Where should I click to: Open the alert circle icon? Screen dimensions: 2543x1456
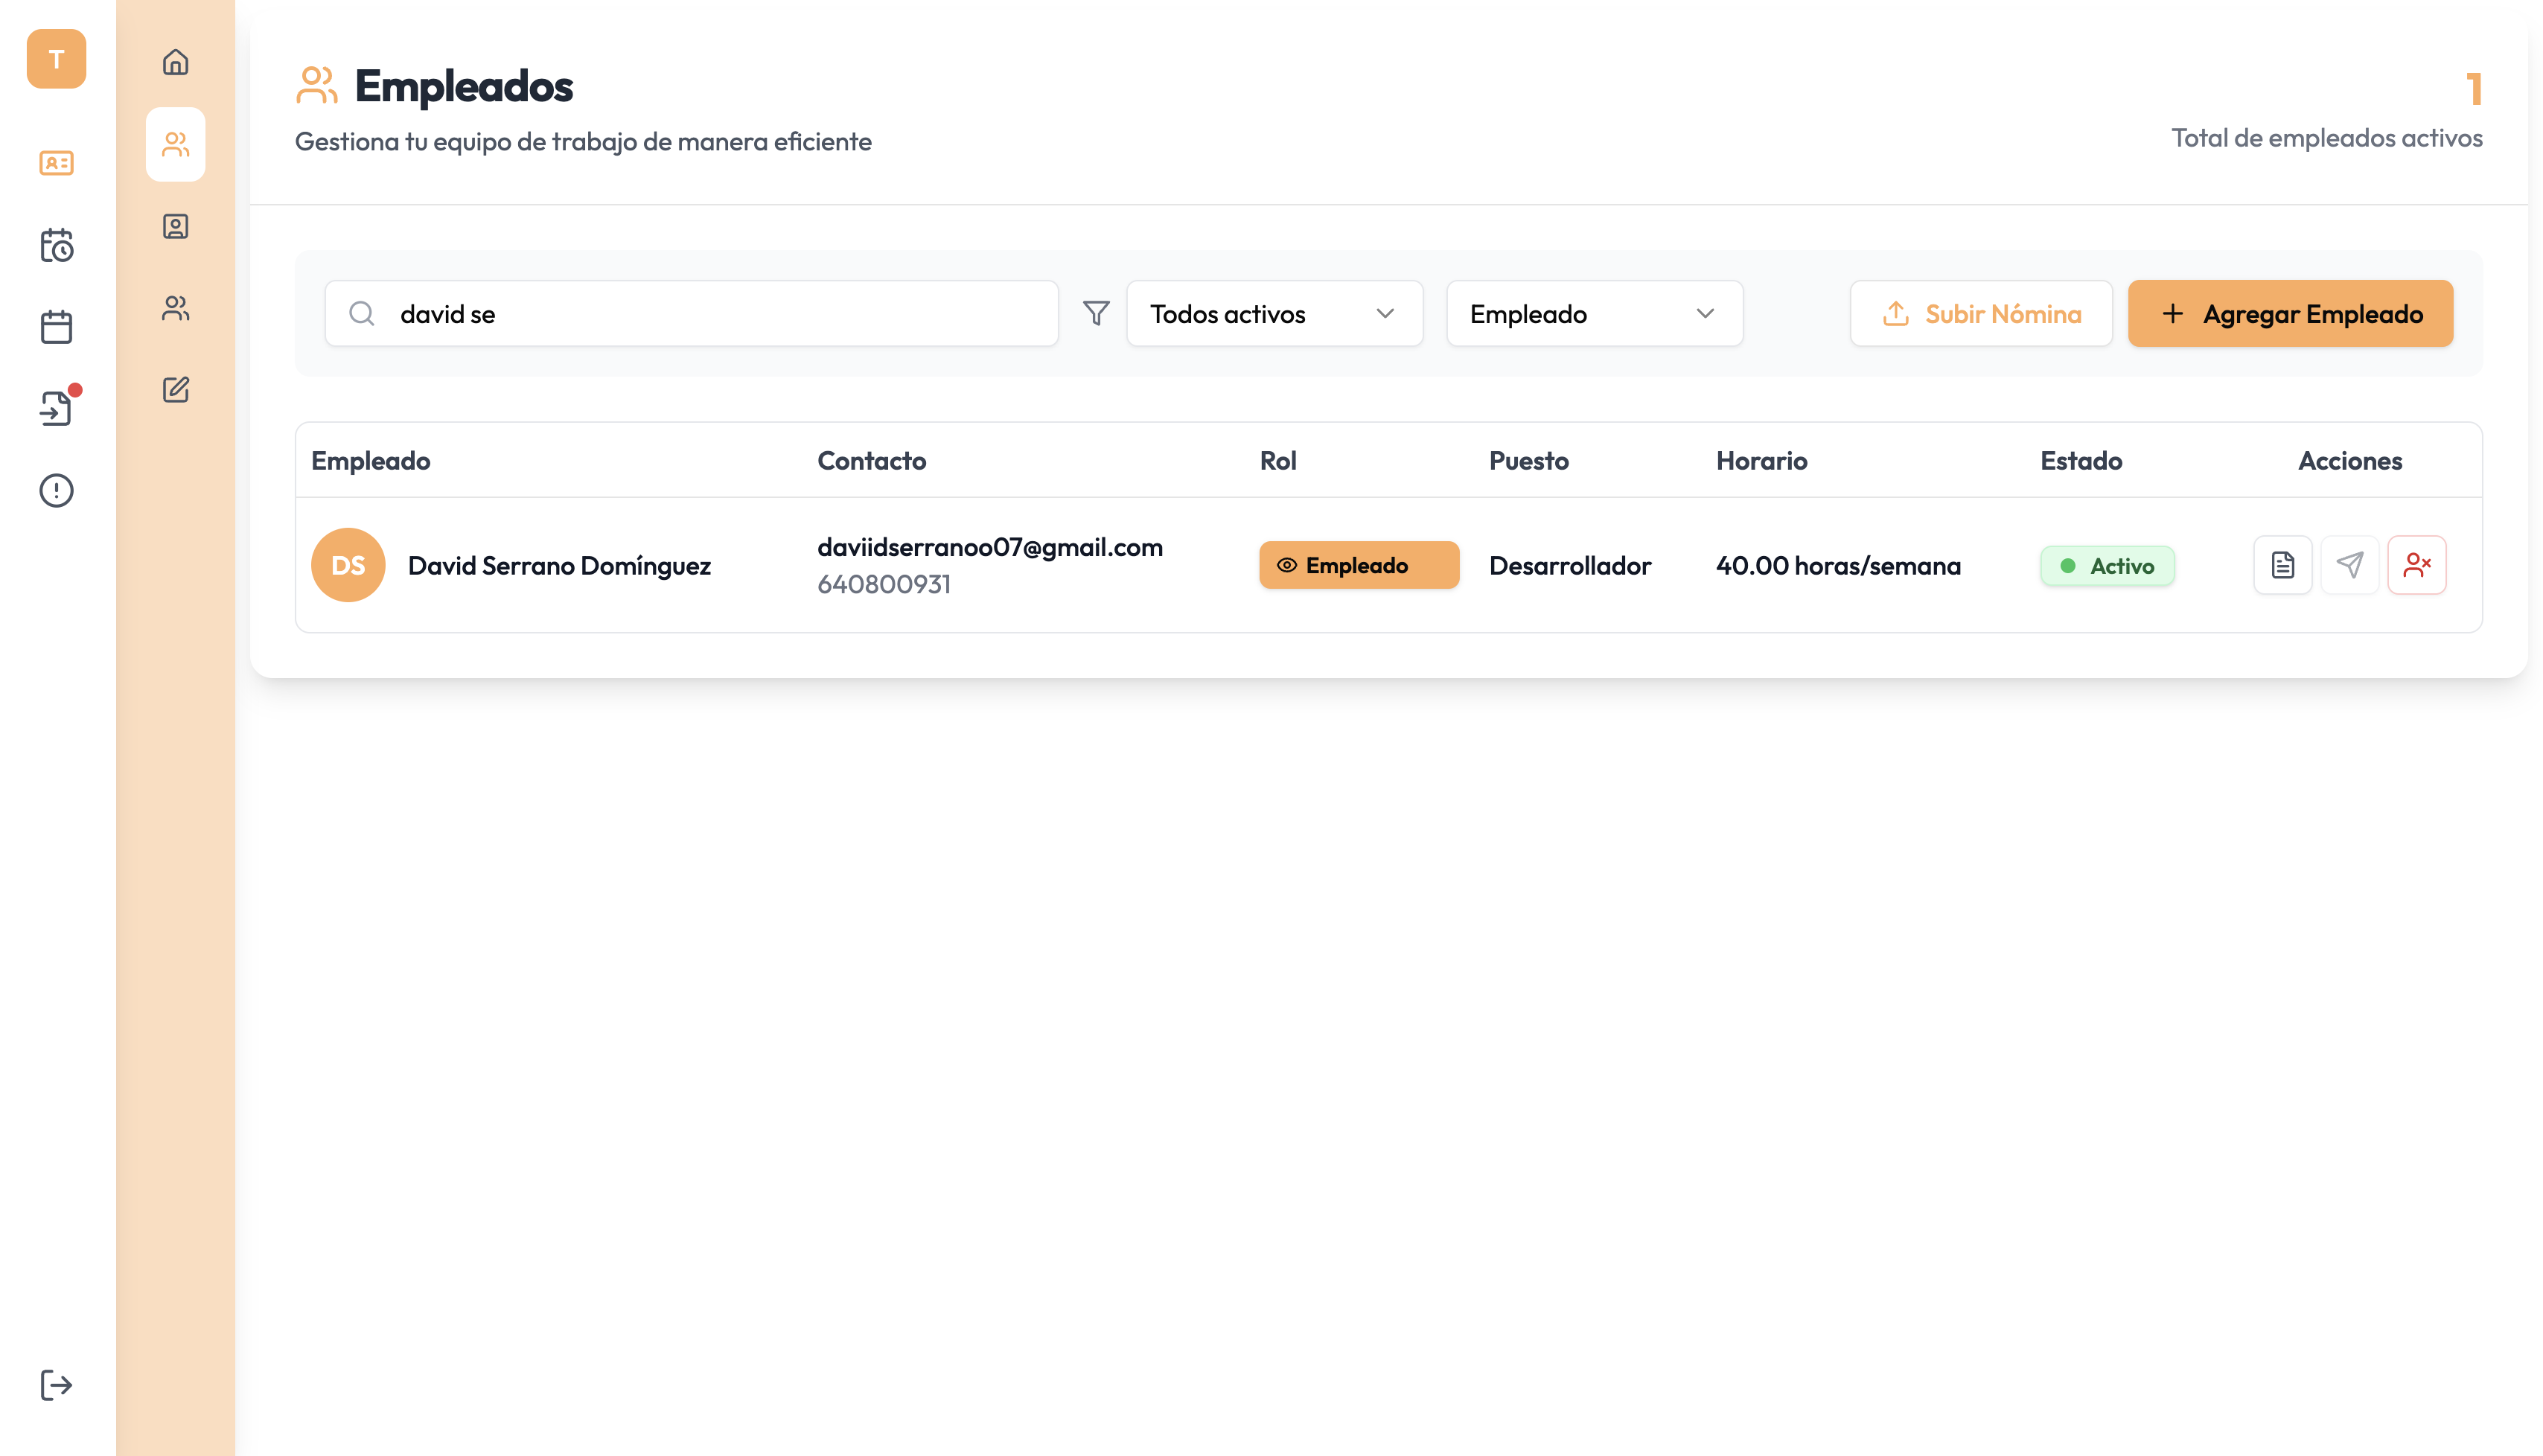(56, 490)
